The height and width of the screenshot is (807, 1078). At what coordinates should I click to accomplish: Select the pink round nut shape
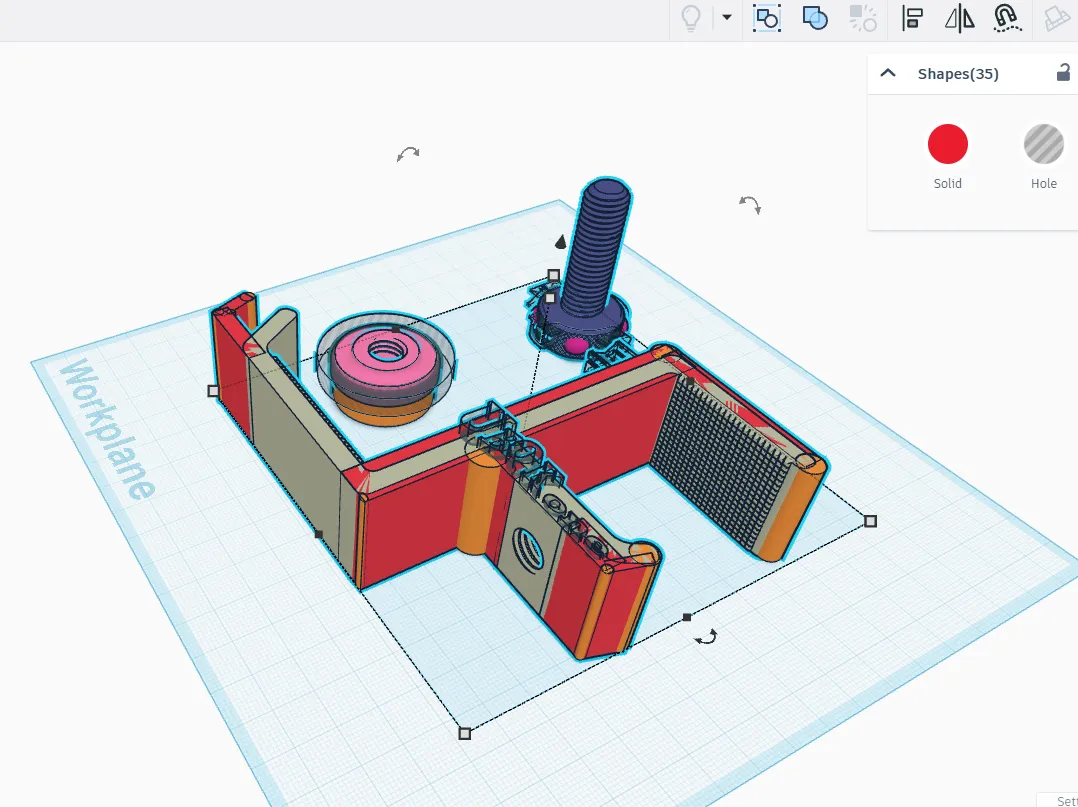pos(384,360)
